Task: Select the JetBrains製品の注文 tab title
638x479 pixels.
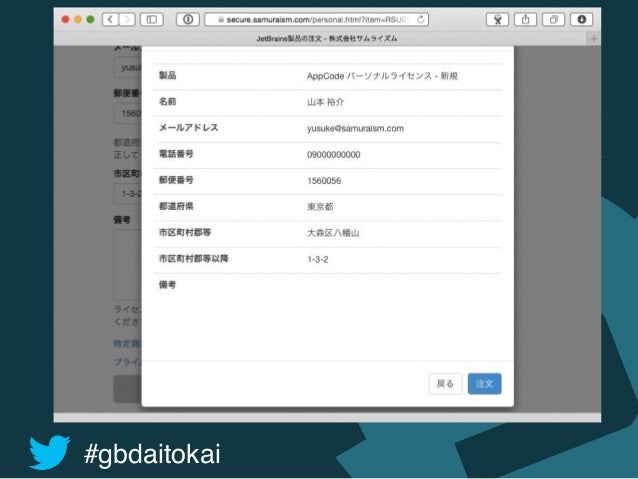Action: (327, 39)
